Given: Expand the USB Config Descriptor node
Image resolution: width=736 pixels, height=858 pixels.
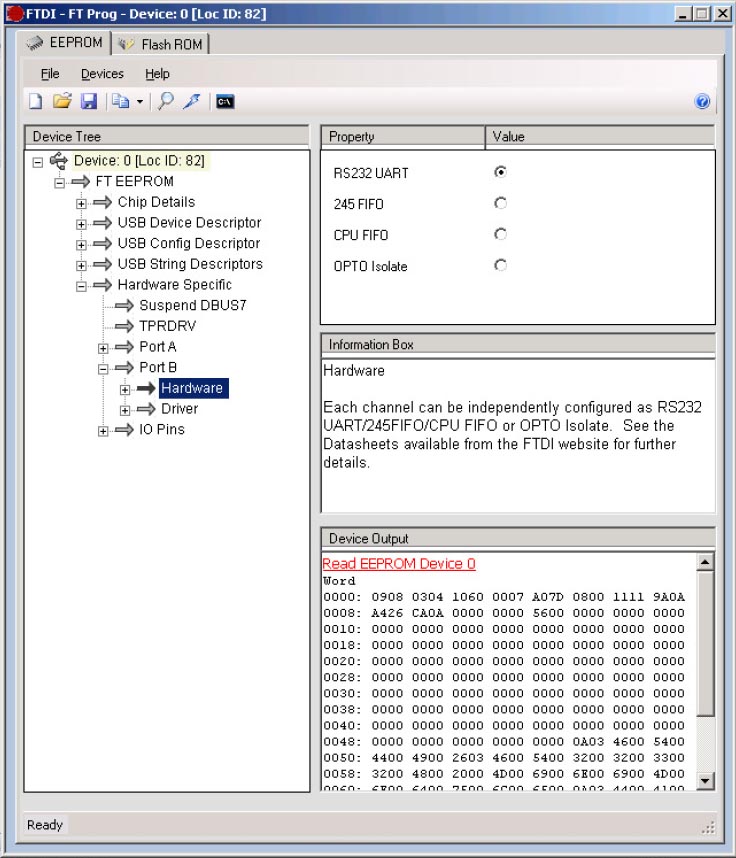Looking at the screenshot, I should pyautogui.click(x=81, y=245).
